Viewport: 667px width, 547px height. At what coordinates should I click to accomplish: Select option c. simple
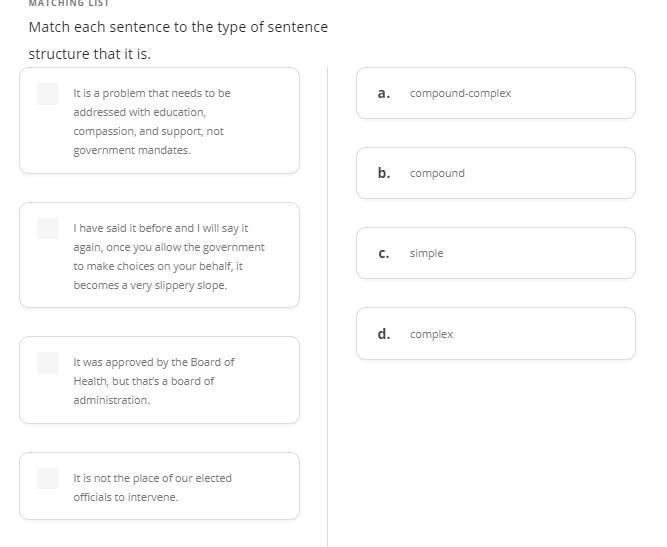(495, 253)
